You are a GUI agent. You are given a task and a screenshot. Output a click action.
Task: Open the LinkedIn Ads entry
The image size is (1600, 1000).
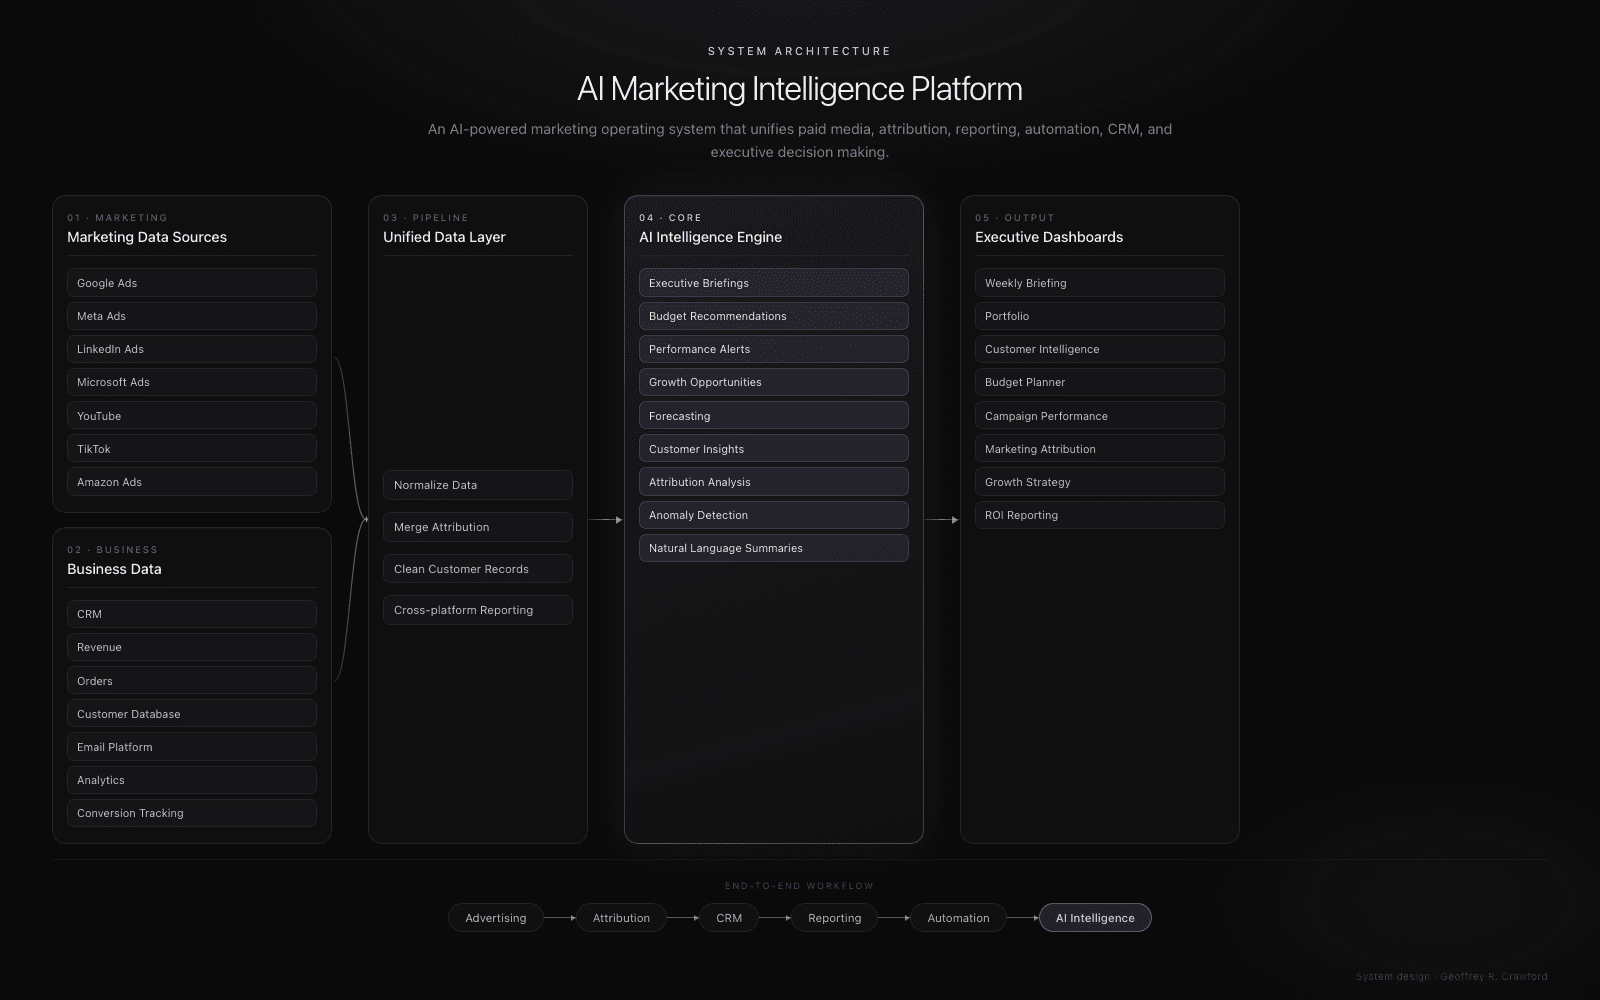tap(192, 349)
